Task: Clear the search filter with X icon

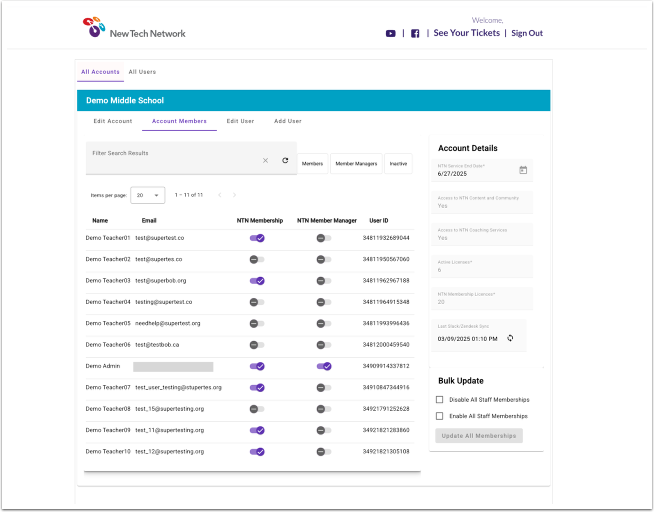Action: click(265, 160)
